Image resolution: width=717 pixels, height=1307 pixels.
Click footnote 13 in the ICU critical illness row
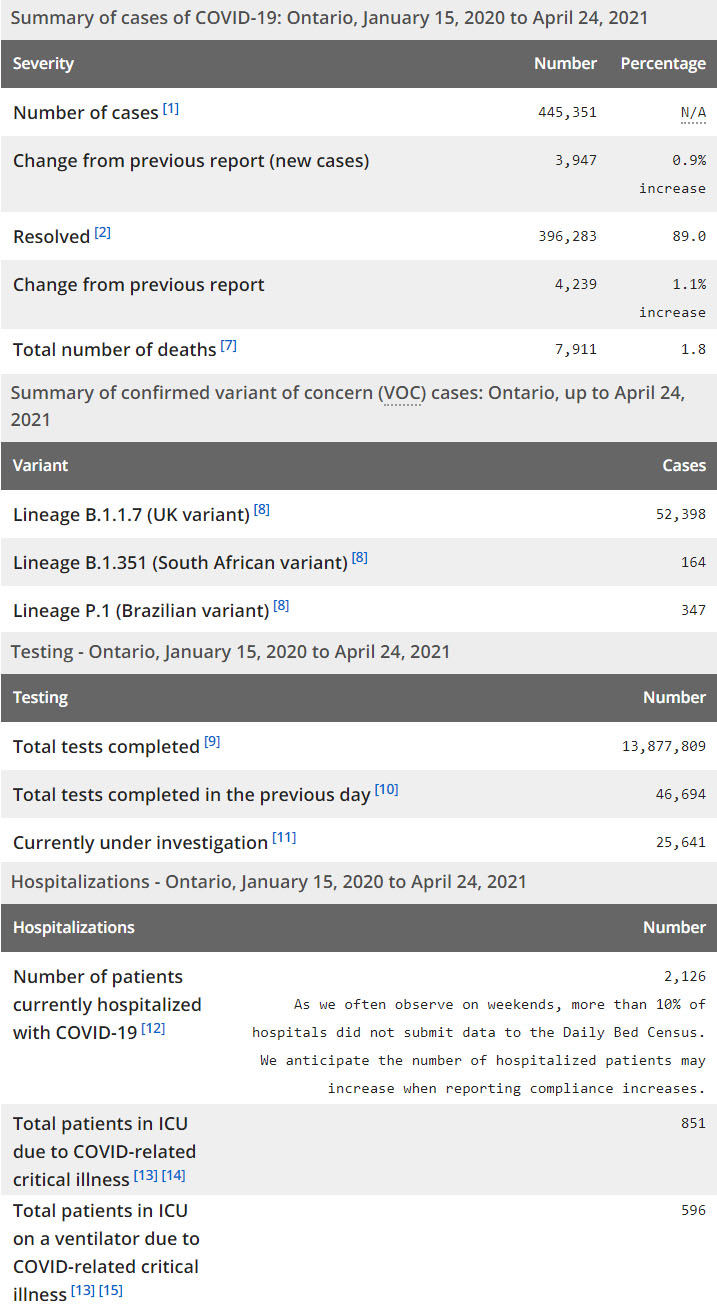[145, 1176]
